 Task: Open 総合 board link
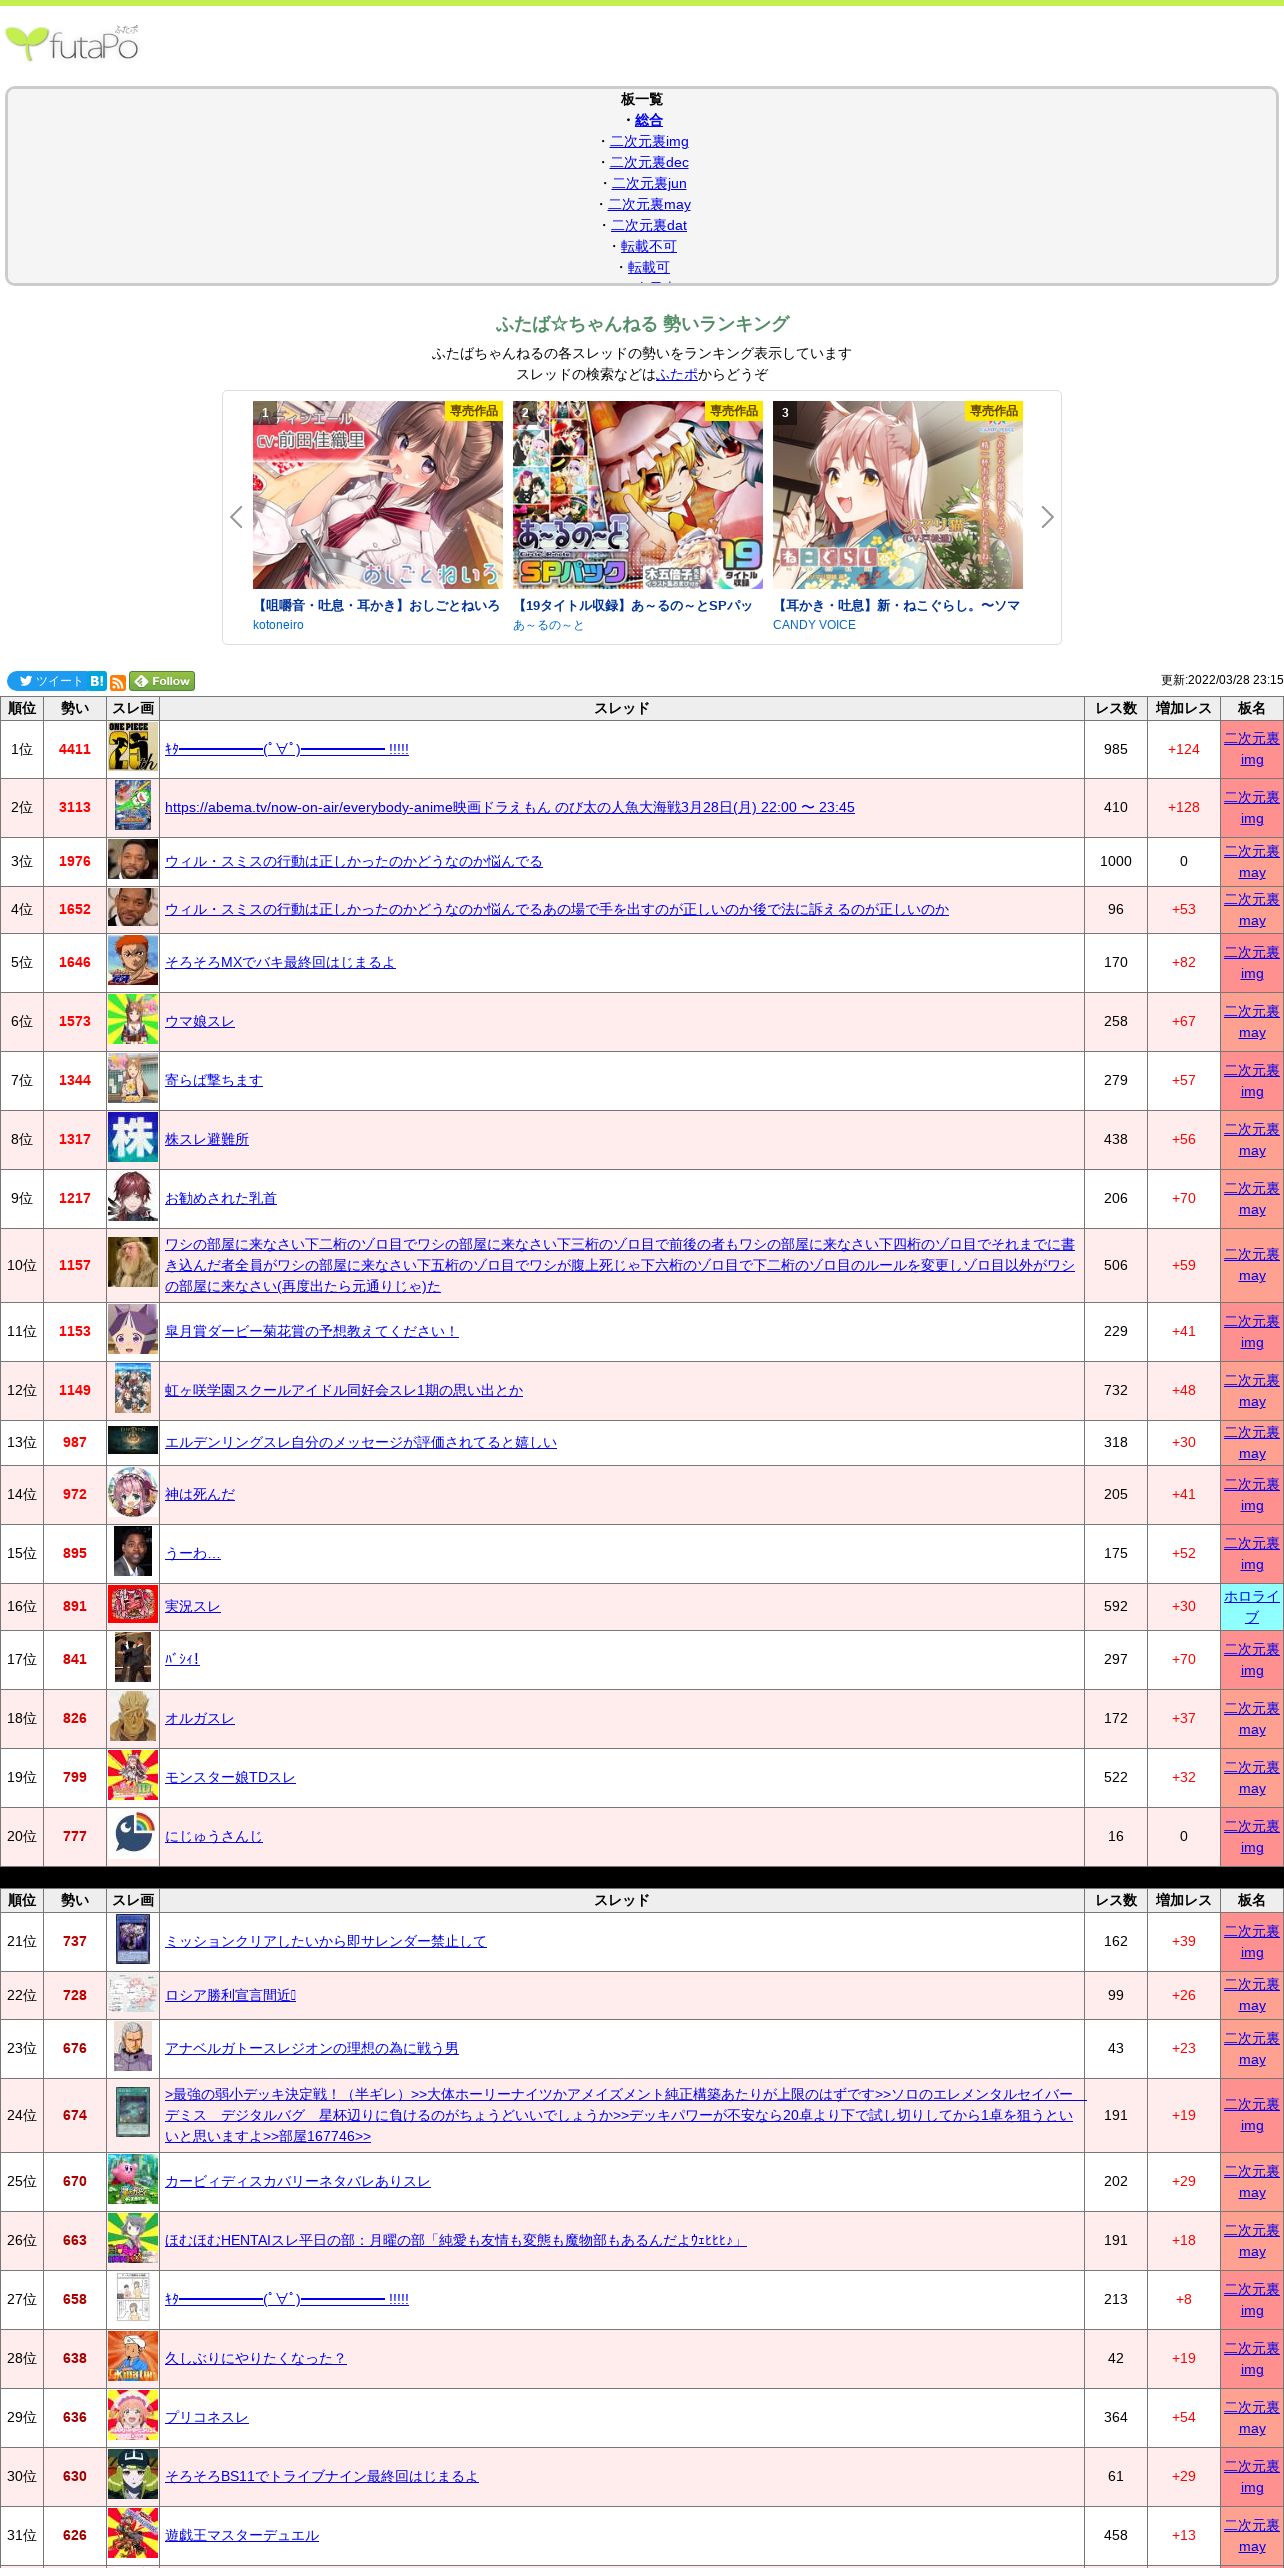648,120
